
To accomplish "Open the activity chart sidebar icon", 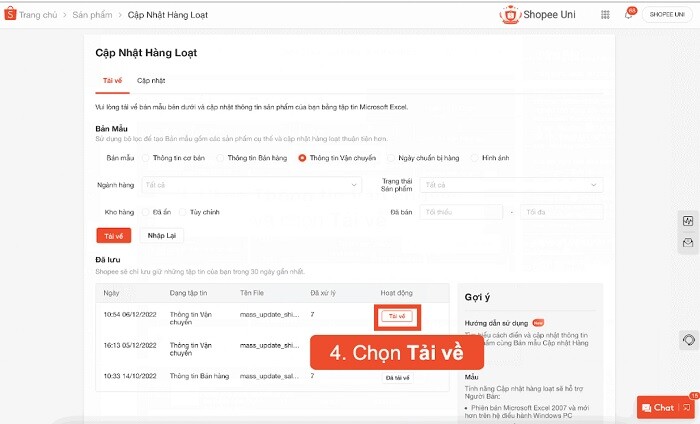I will (688, 220).
